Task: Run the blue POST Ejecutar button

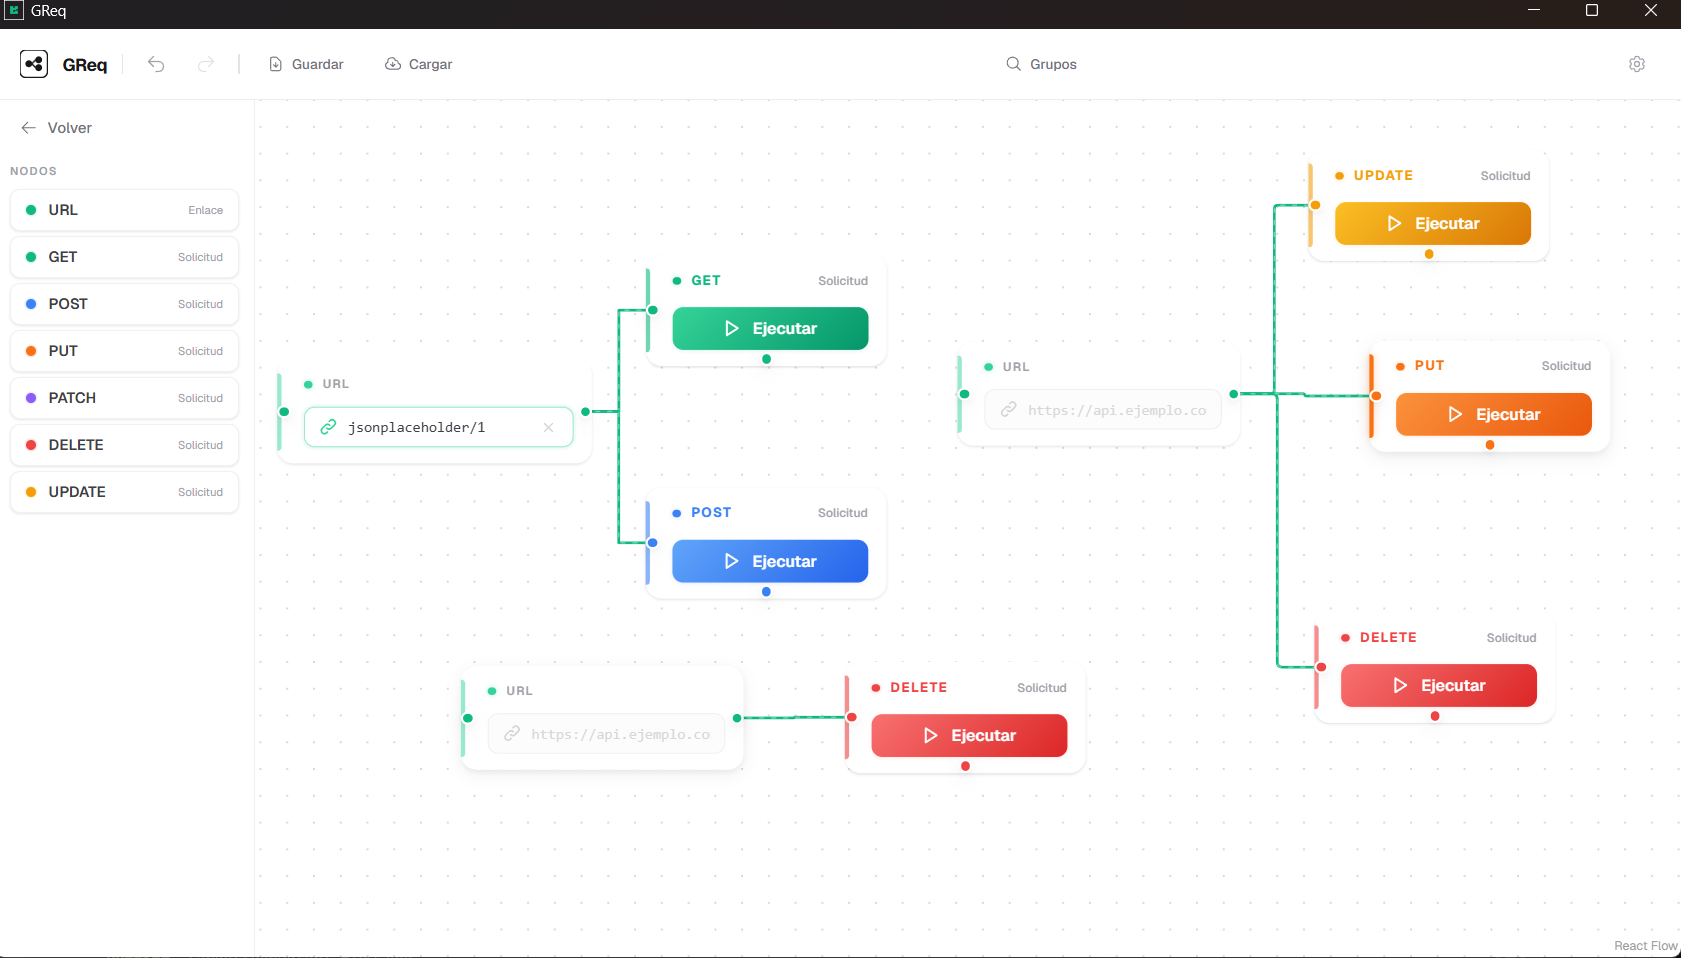Action: click(x=770, y=561)
